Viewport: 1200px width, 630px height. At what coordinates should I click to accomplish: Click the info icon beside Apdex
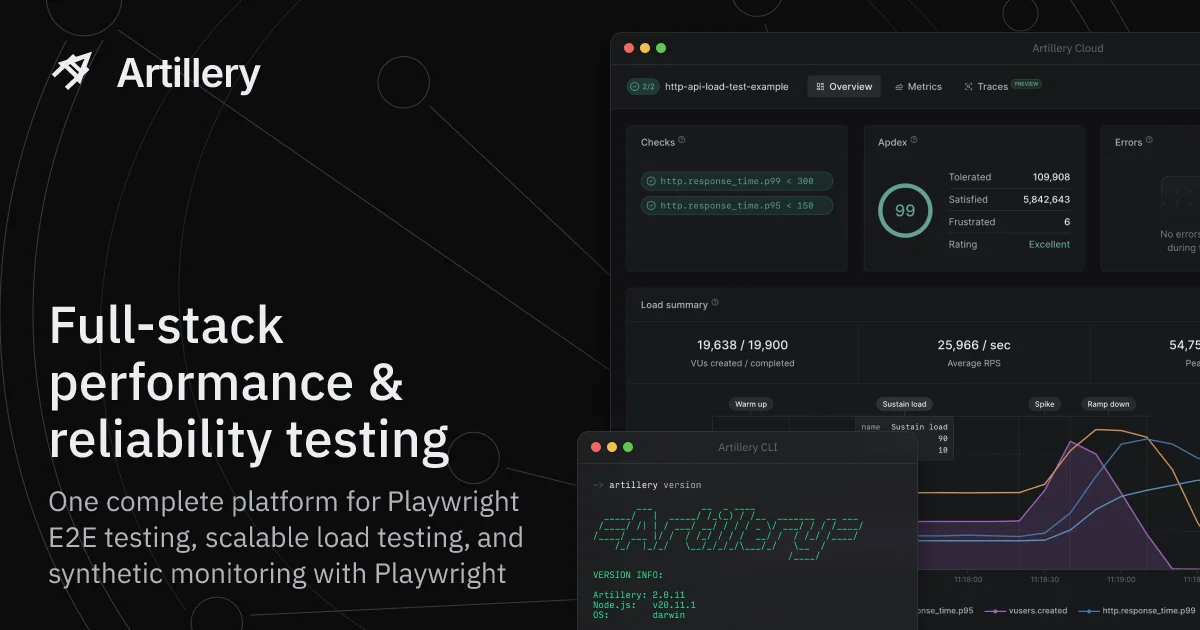(x=914, y=141)
